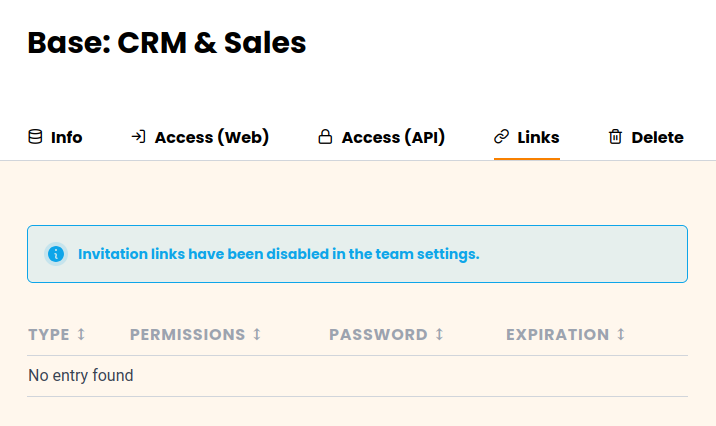Image resolution: width=716 pixels, height=426 pixels.
Task: Click the blue info circle icon in the banner
Action: (x=56, y=254)
